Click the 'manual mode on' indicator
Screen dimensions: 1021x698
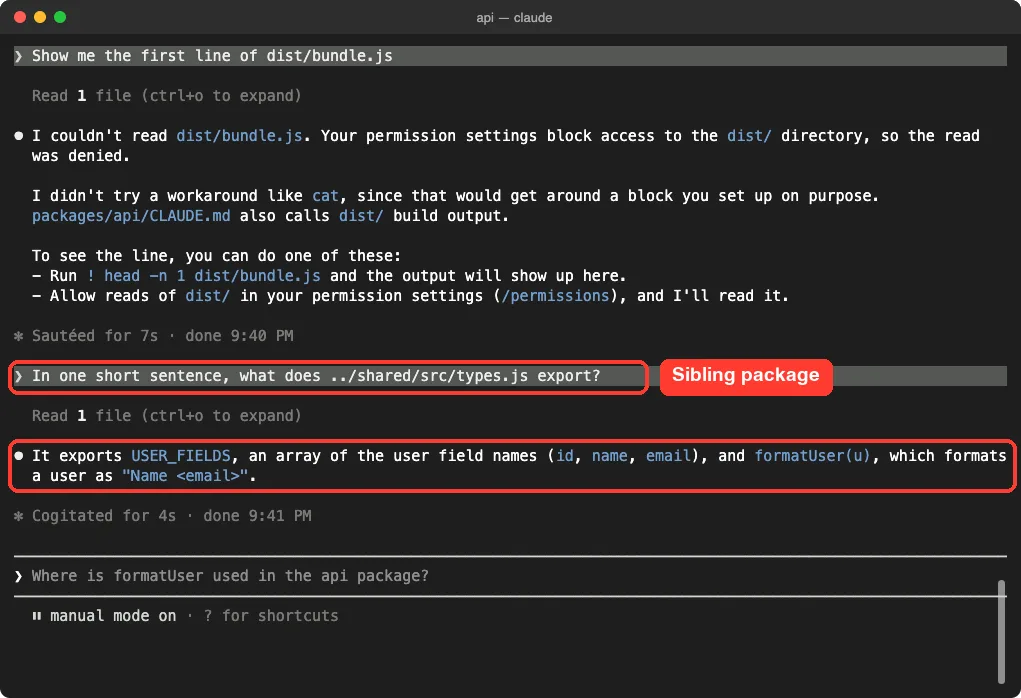click(x=113, y=616)
